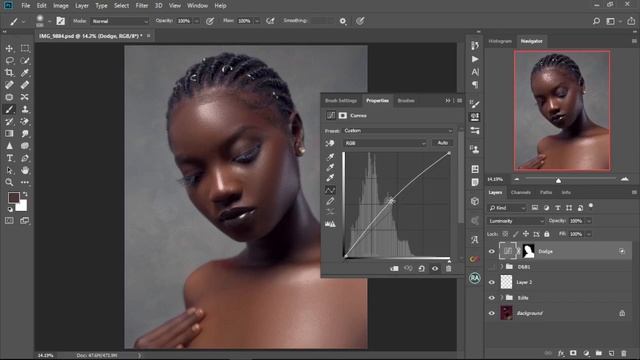Open the Curves Preset dropdown
The height and width of the screenshot is (360, 640).
tap(398, 131)
